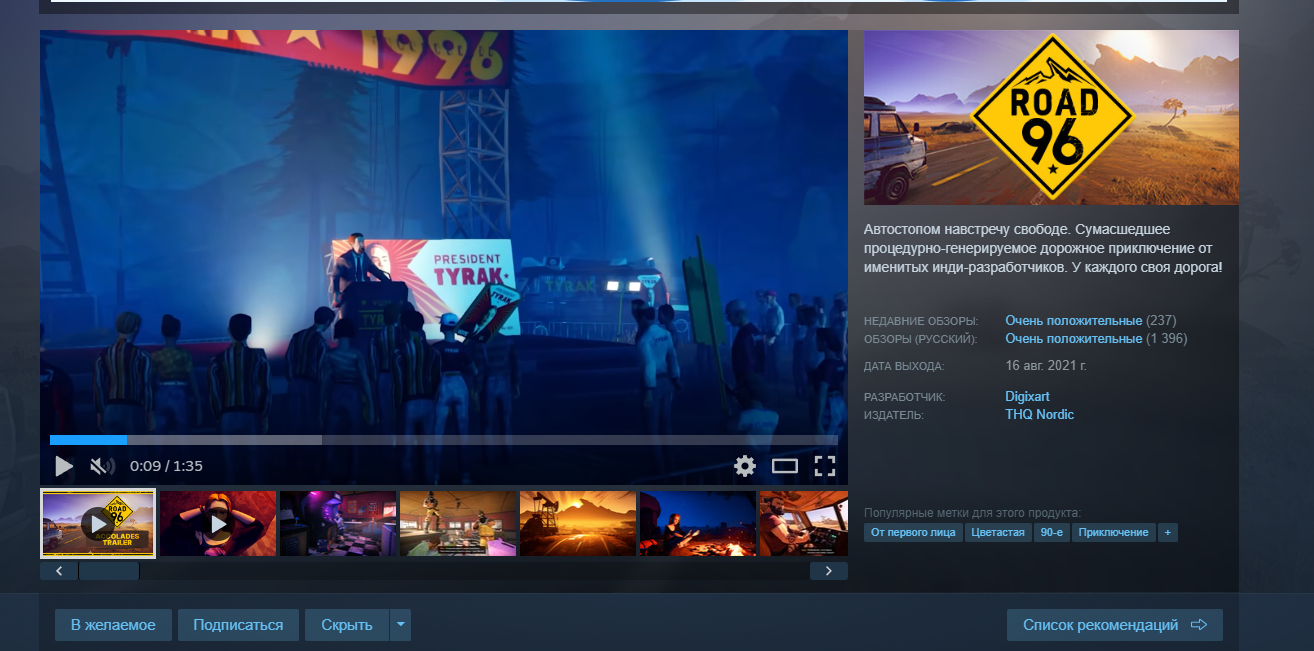This screenshot has height=651, width=1314.
Task: Open the diner robot screenshot thumbnail
Action: (458, 523)
